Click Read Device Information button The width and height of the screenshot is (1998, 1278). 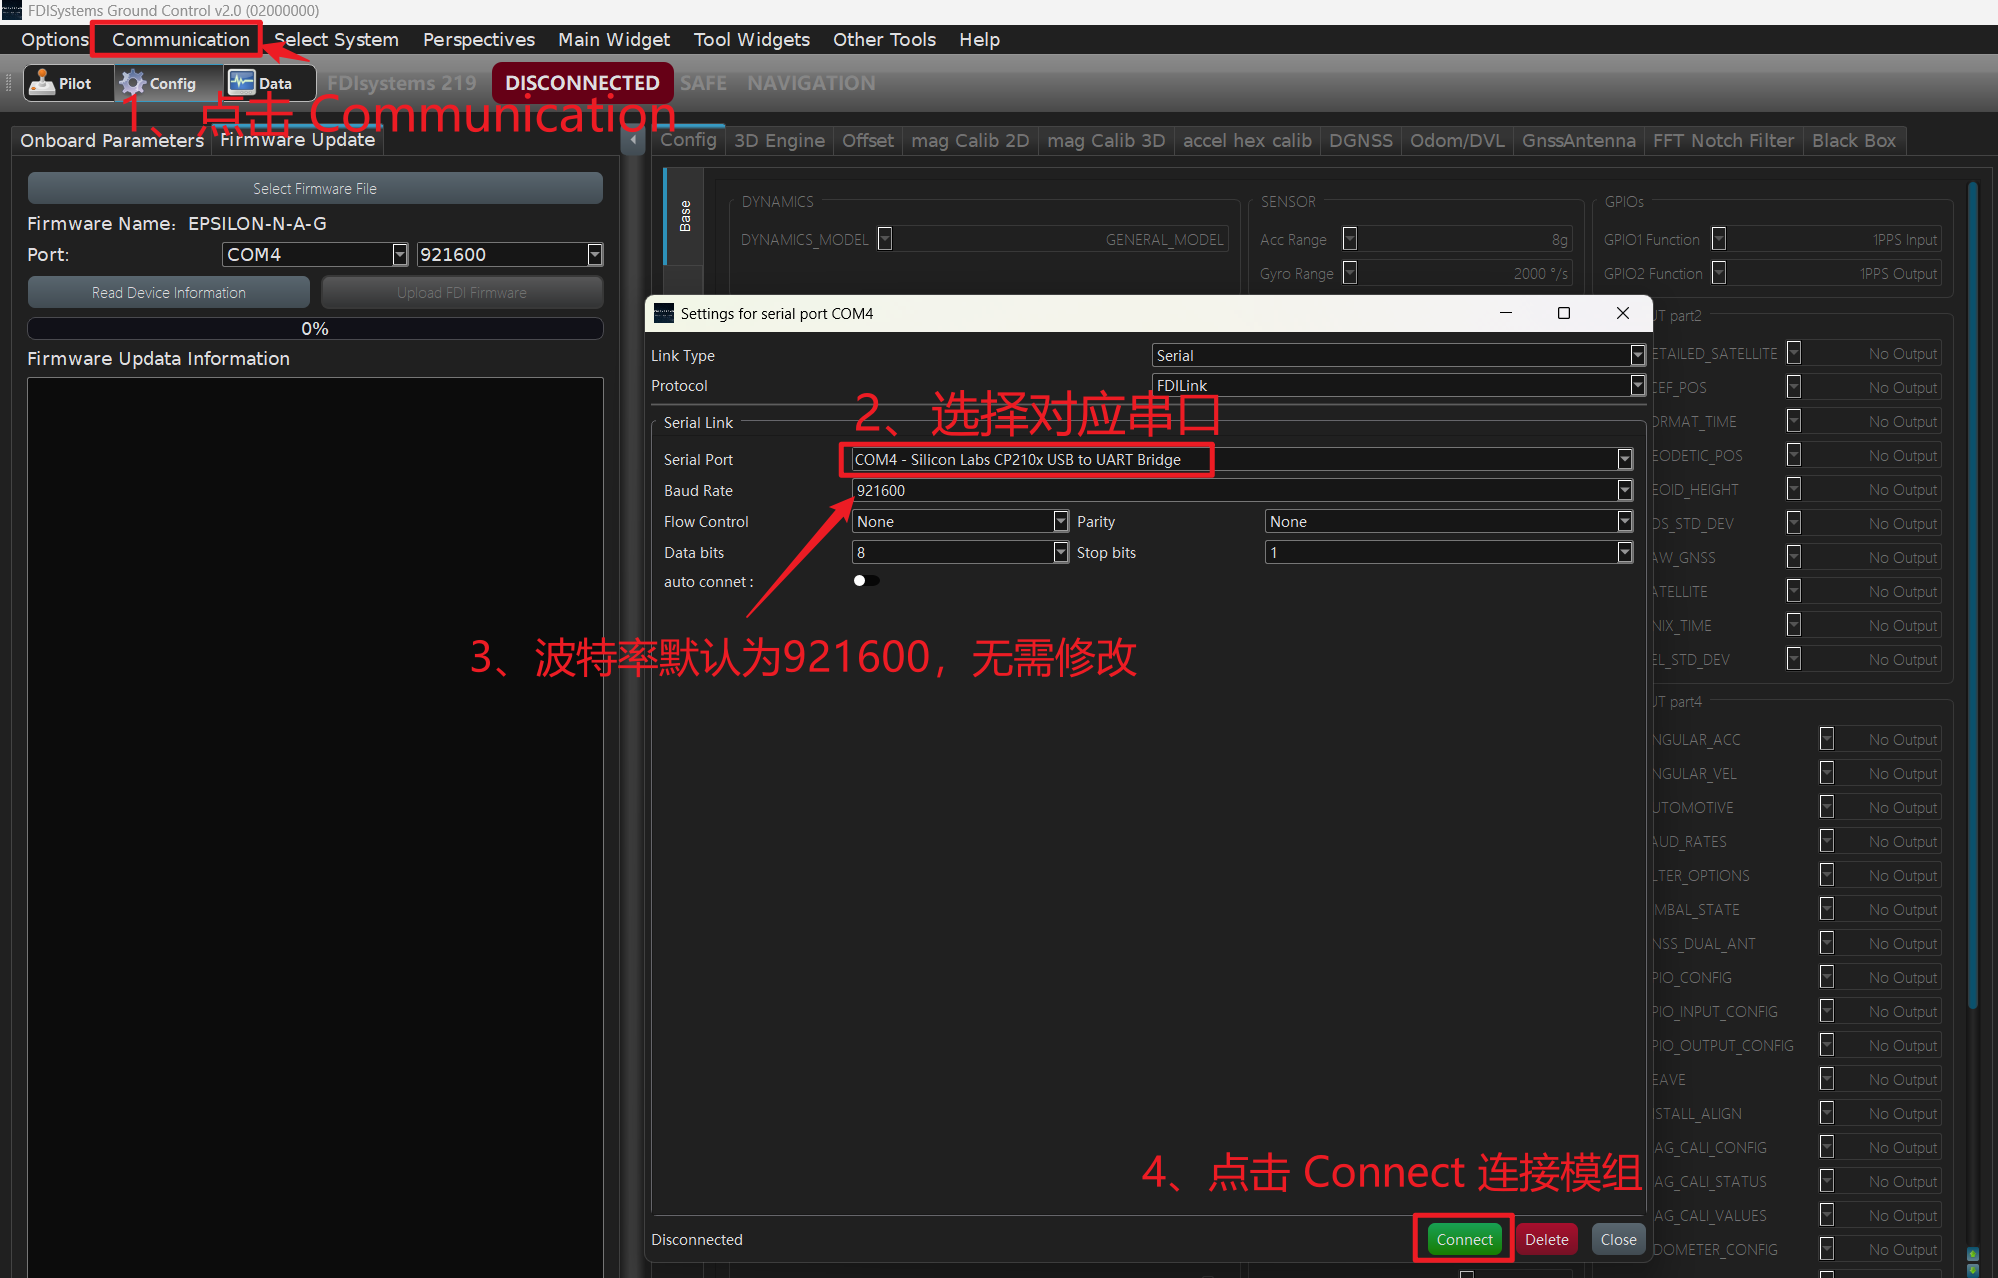(x=168, y=292)
